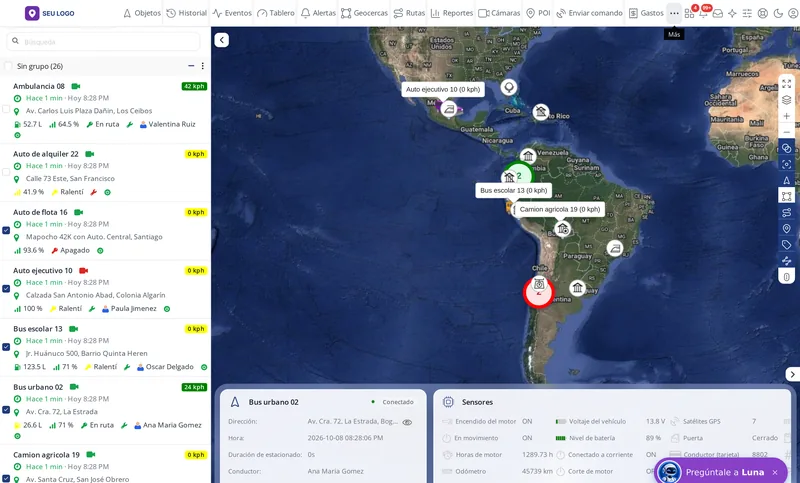This screenshot has height=483, width=800.
Task: Select the Auto de alquiler 22 checkbox
Action: click(6, 172)
